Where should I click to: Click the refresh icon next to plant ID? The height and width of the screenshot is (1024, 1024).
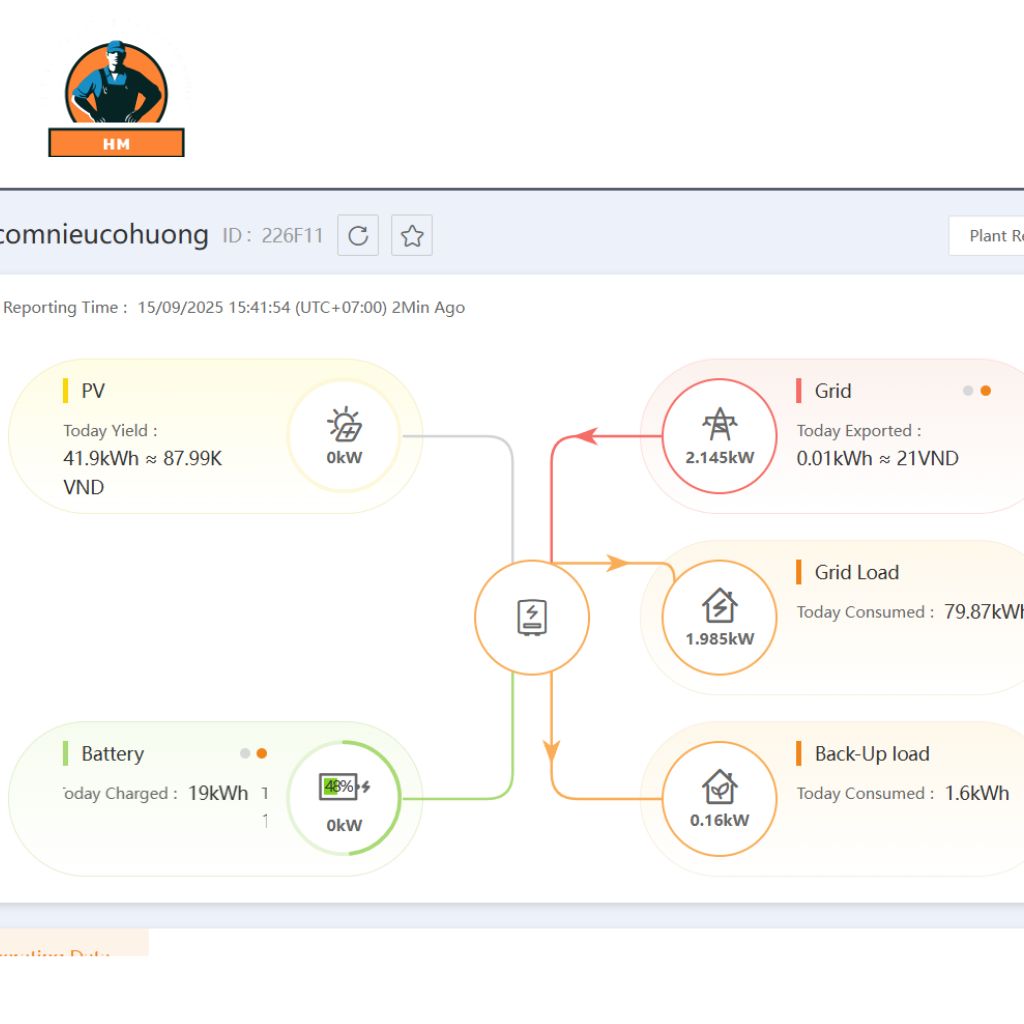pyautogui.click(x=358, y=236)
